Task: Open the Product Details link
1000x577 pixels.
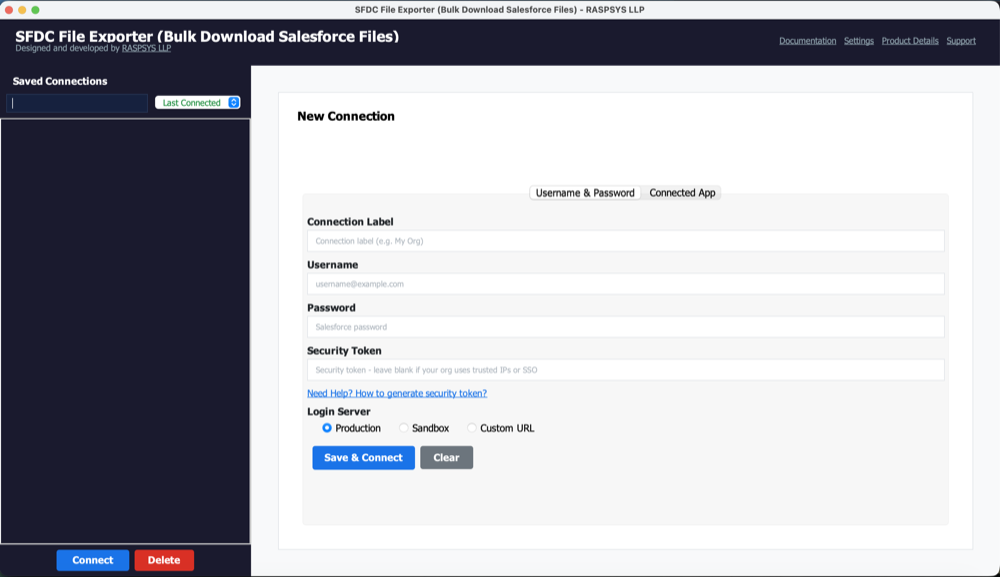Action: point(910,41)
